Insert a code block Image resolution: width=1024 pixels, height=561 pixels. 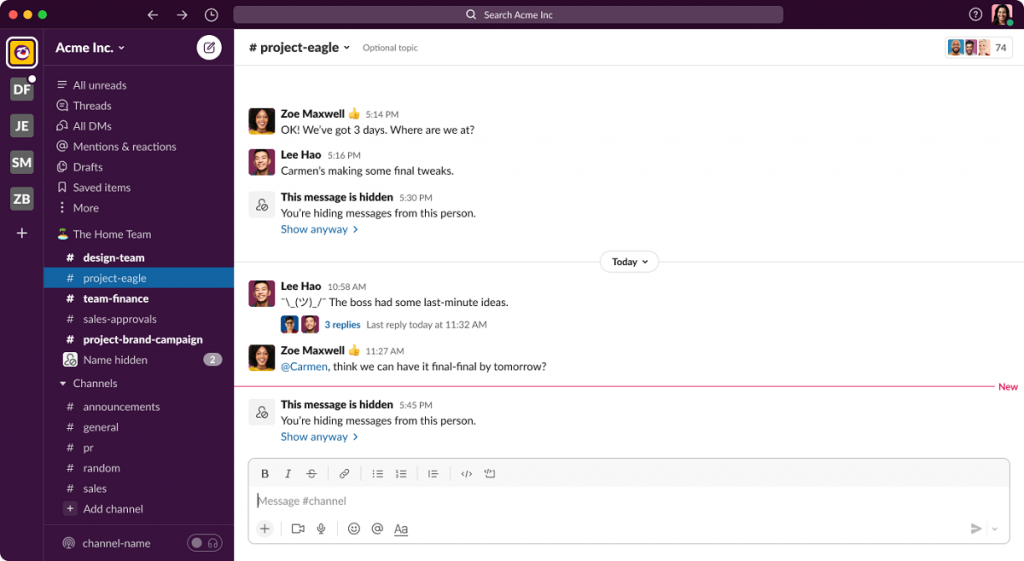click(490, 473)
